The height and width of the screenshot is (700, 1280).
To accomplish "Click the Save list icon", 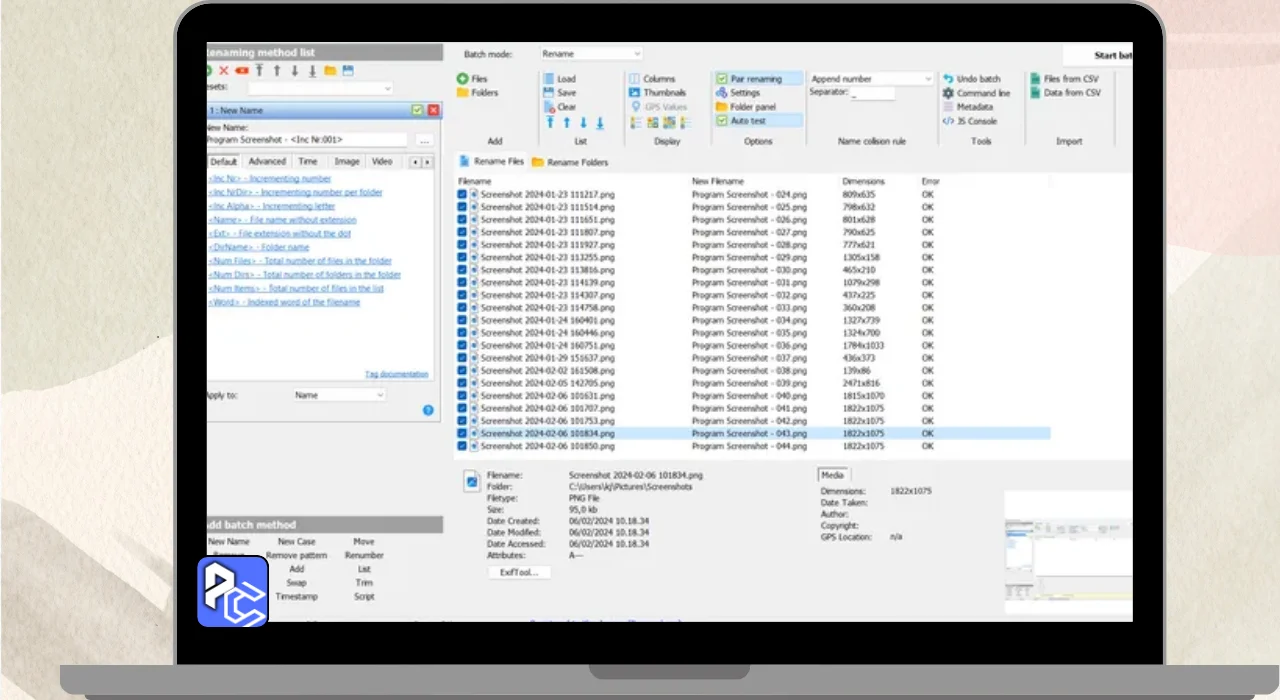I will 550,93.
